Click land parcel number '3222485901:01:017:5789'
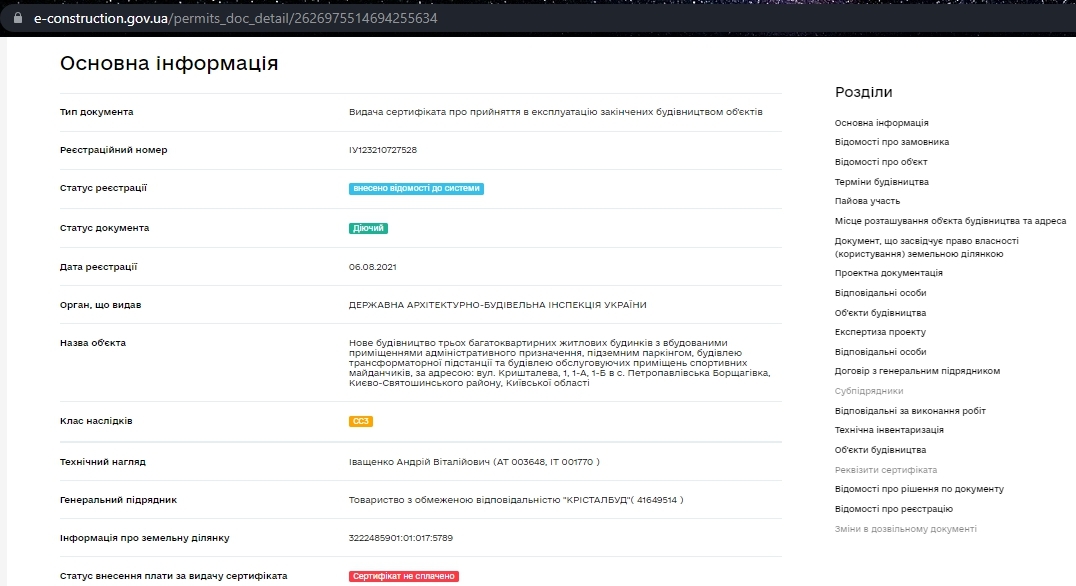Screen dimensions: 1076x586 point(400,538)
